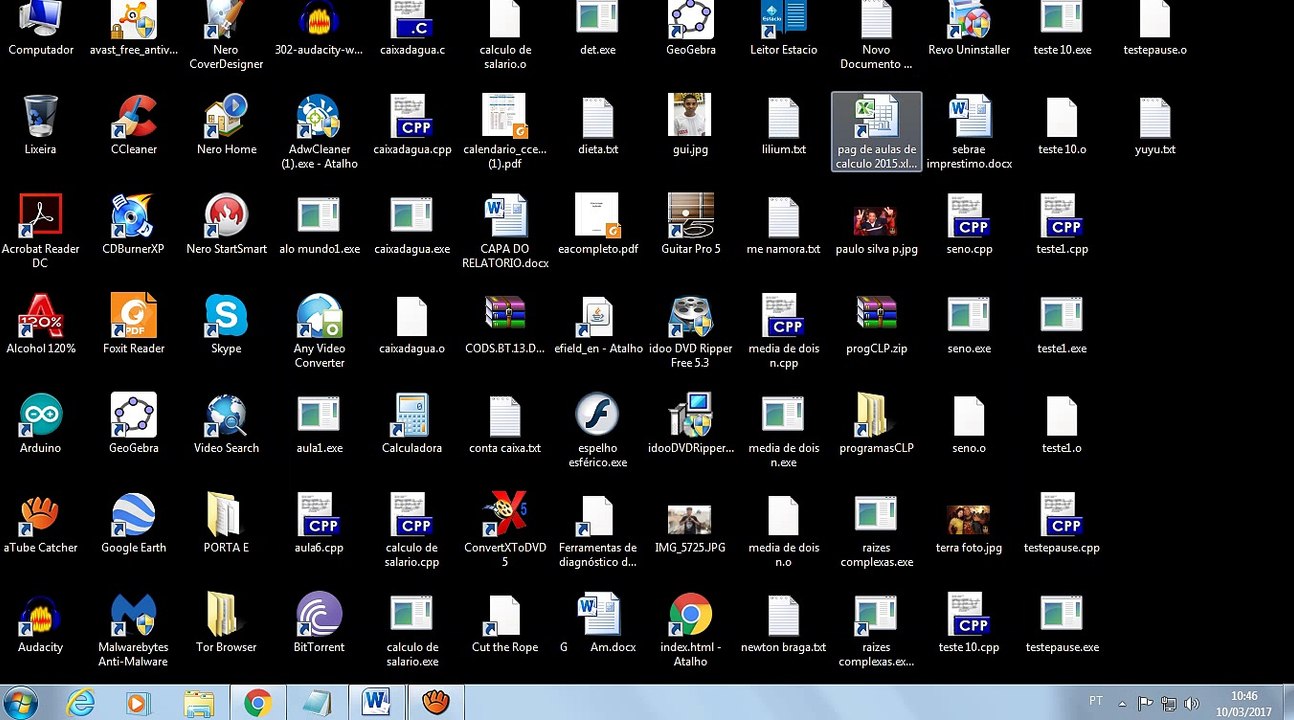Select the Alcohol 120% icon
This screenshot has height=720, width=1294.
41,324
